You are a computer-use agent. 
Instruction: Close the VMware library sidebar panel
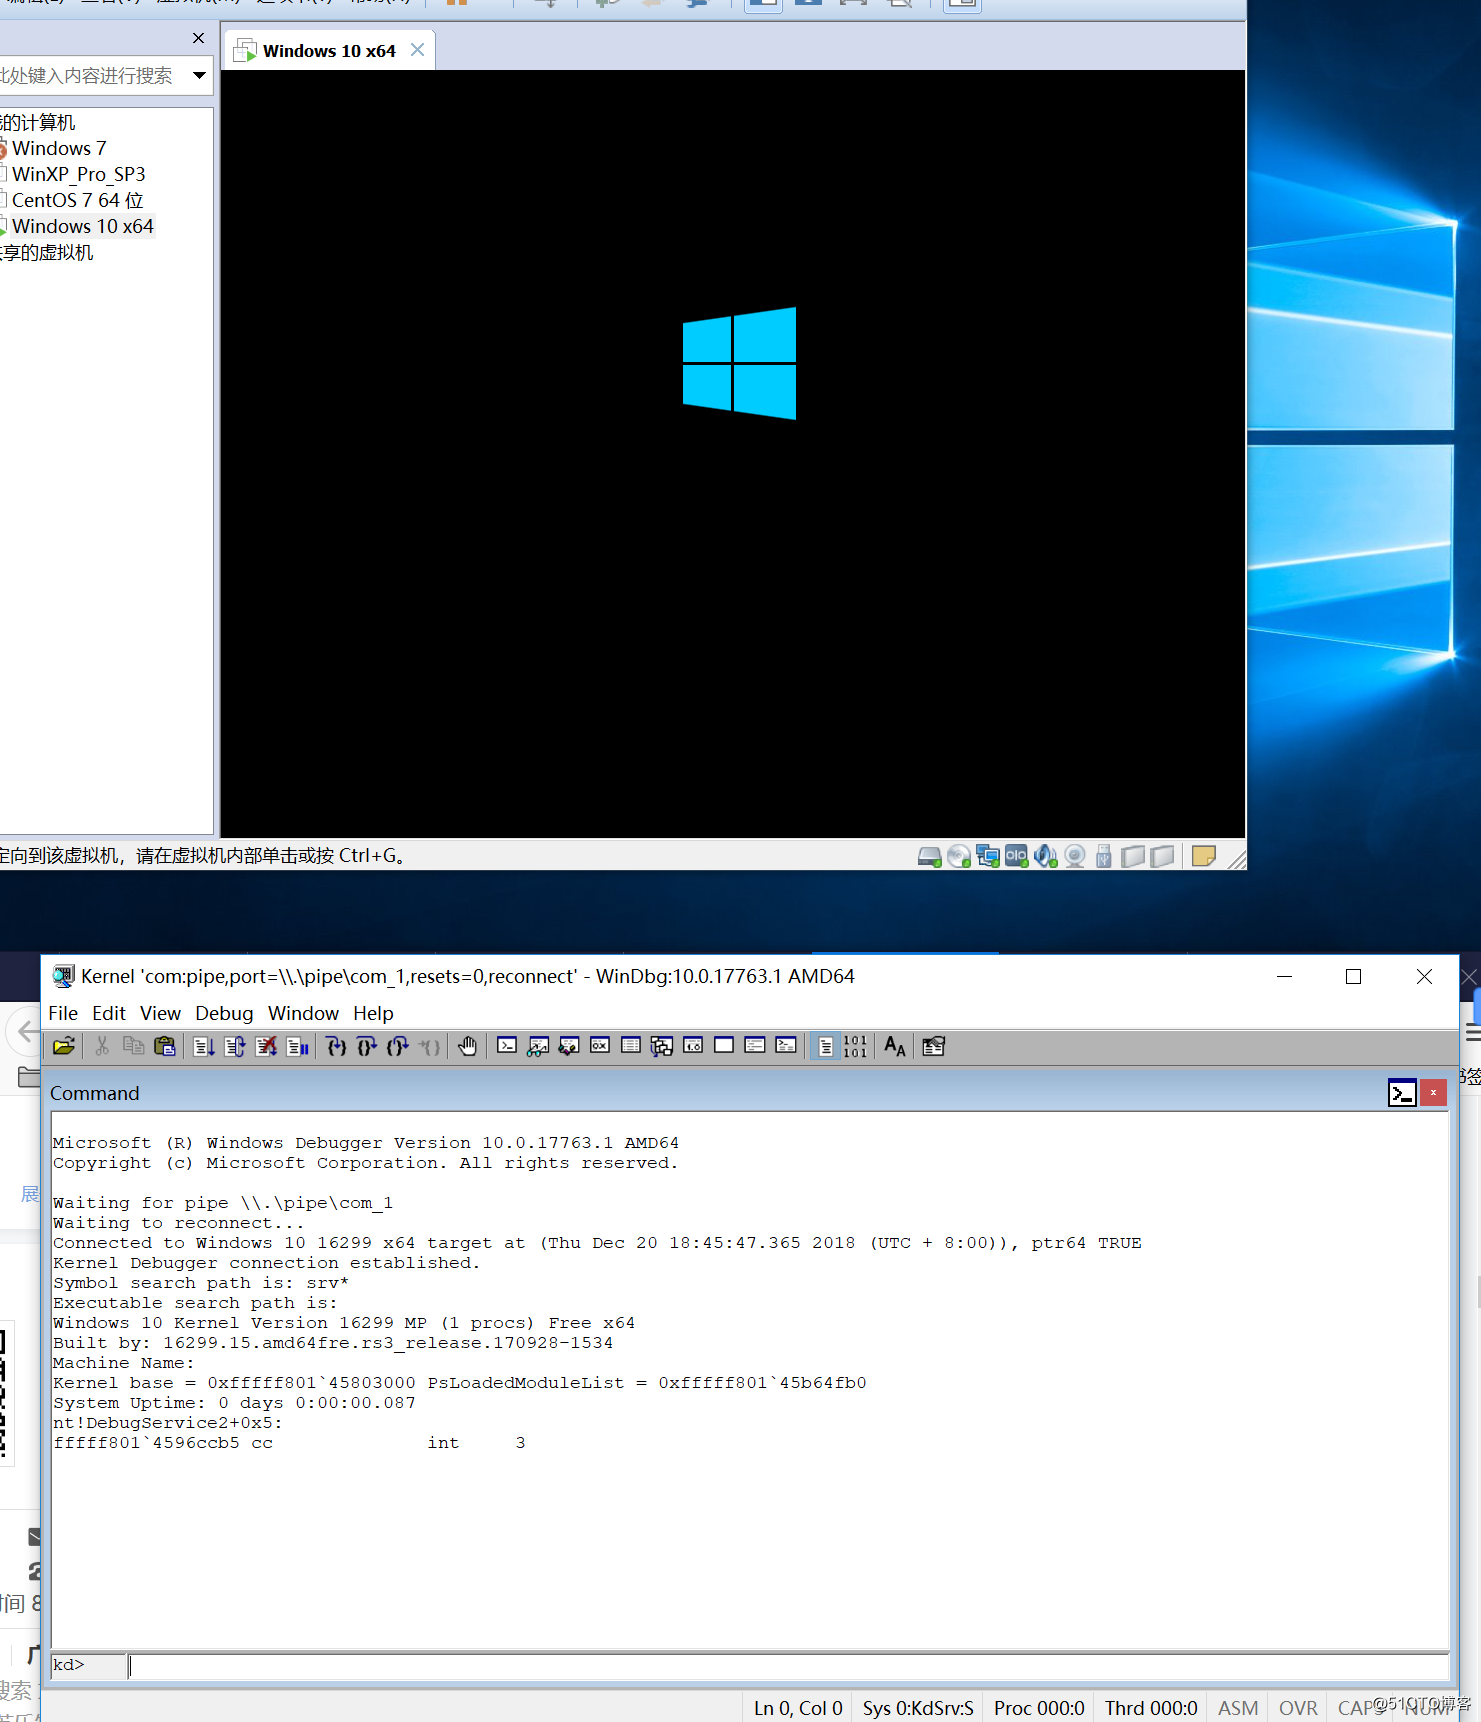click(x=198, y=38)
